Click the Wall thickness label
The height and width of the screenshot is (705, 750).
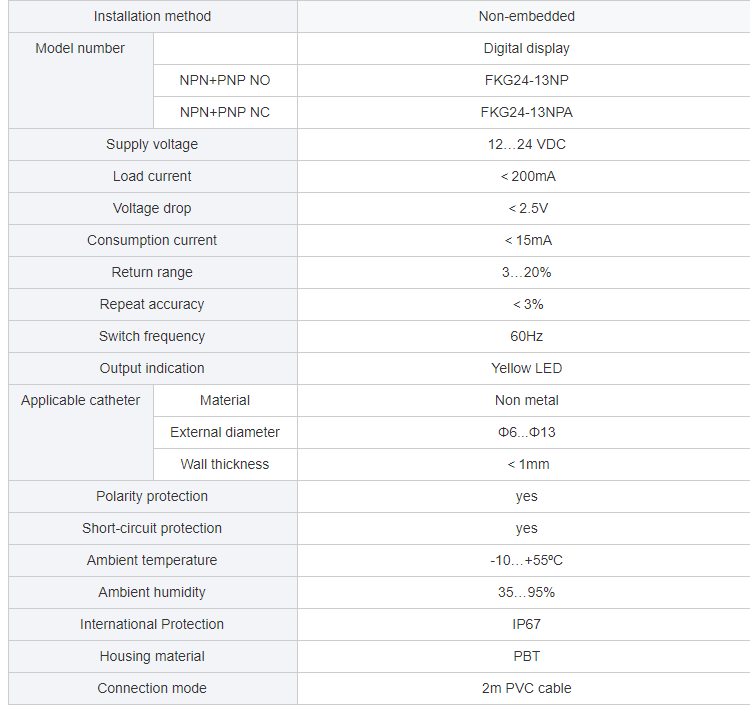coord(225,464)
